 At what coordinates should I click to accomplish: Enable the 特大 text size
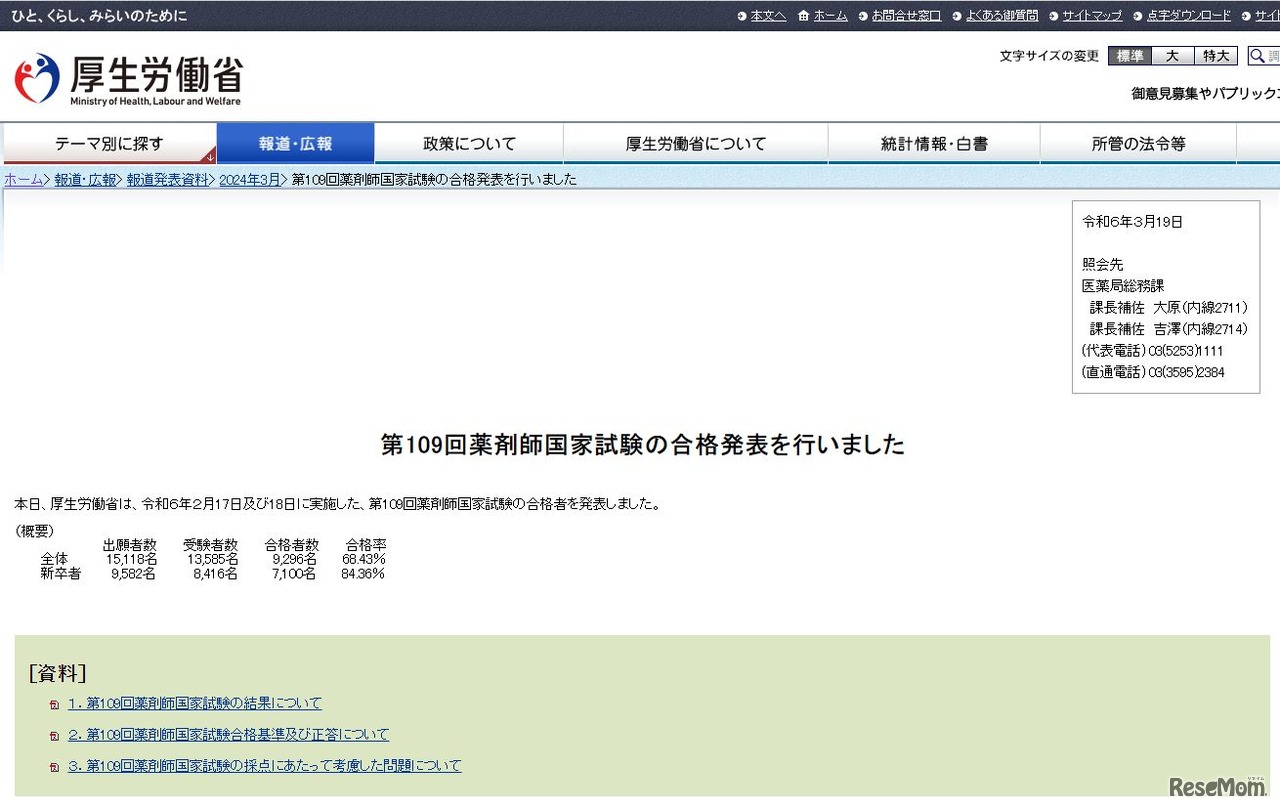[x=1216, y=56]
